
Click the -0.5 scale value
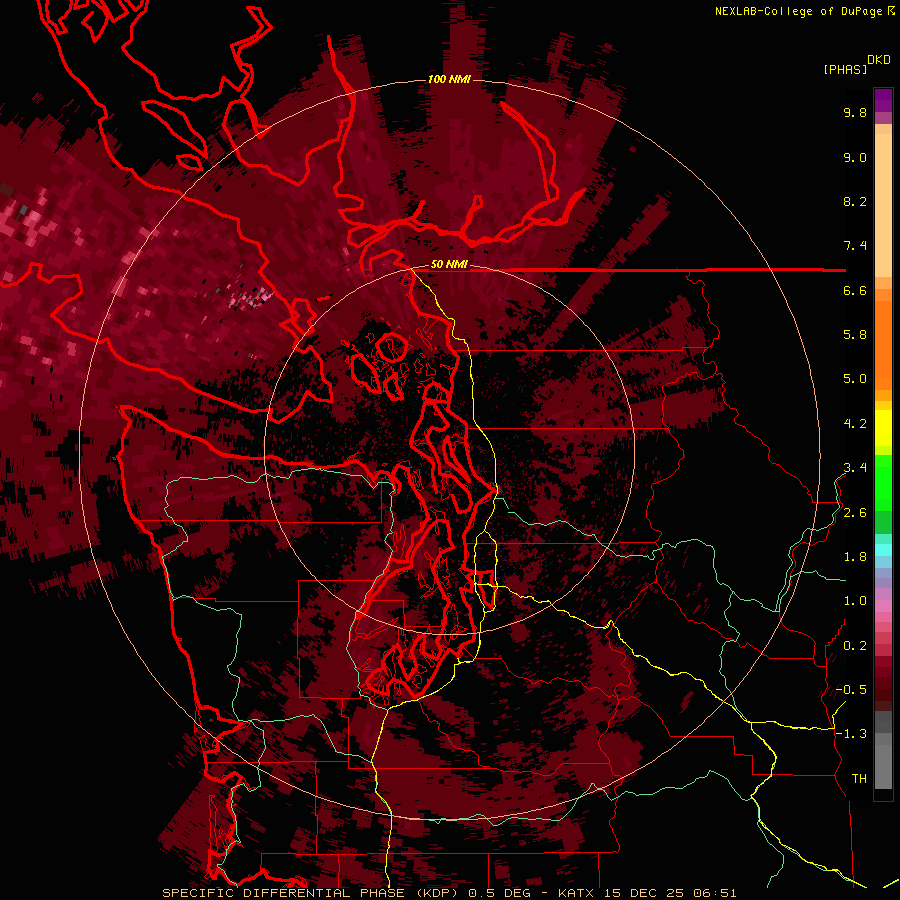pyautogui.click(x=851, y=690)
